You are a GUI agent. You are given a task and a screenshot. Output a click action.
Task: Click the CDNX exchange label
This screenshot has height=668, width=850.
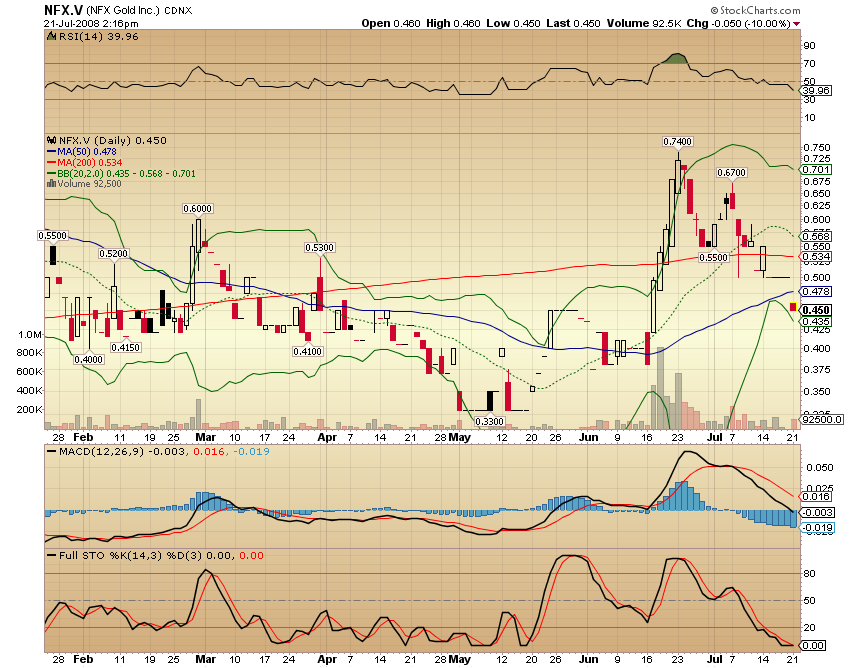coord(177,10)
